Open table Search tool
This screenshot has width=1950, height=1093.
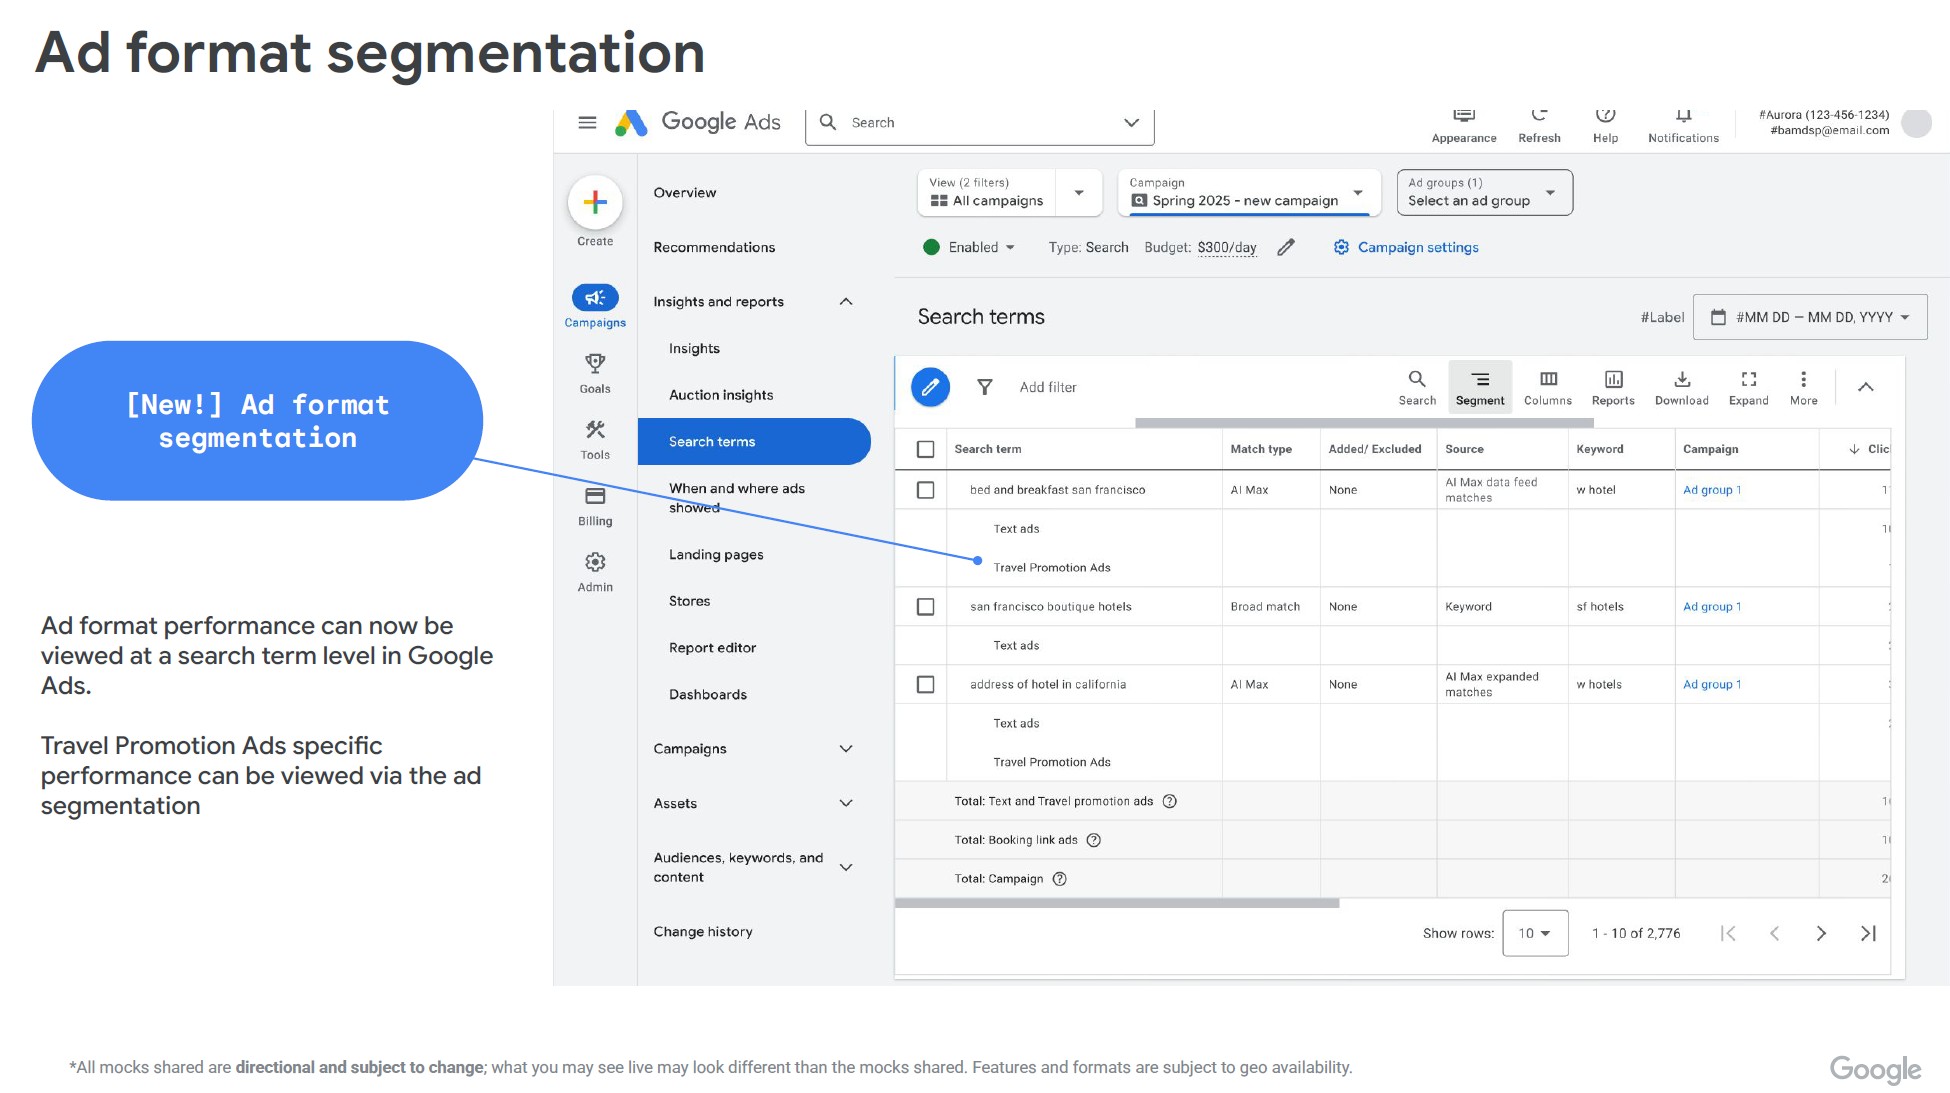(x=1417, y=387)
